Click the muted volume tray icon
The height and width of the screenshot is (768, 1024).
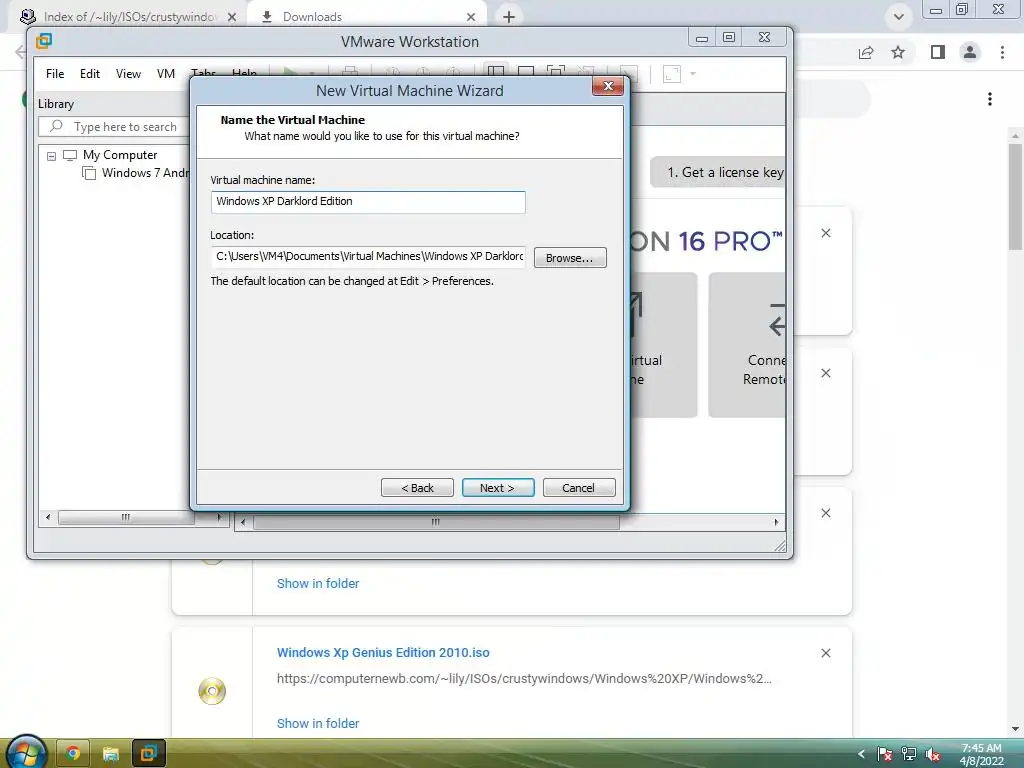click(x=933, y=754)
